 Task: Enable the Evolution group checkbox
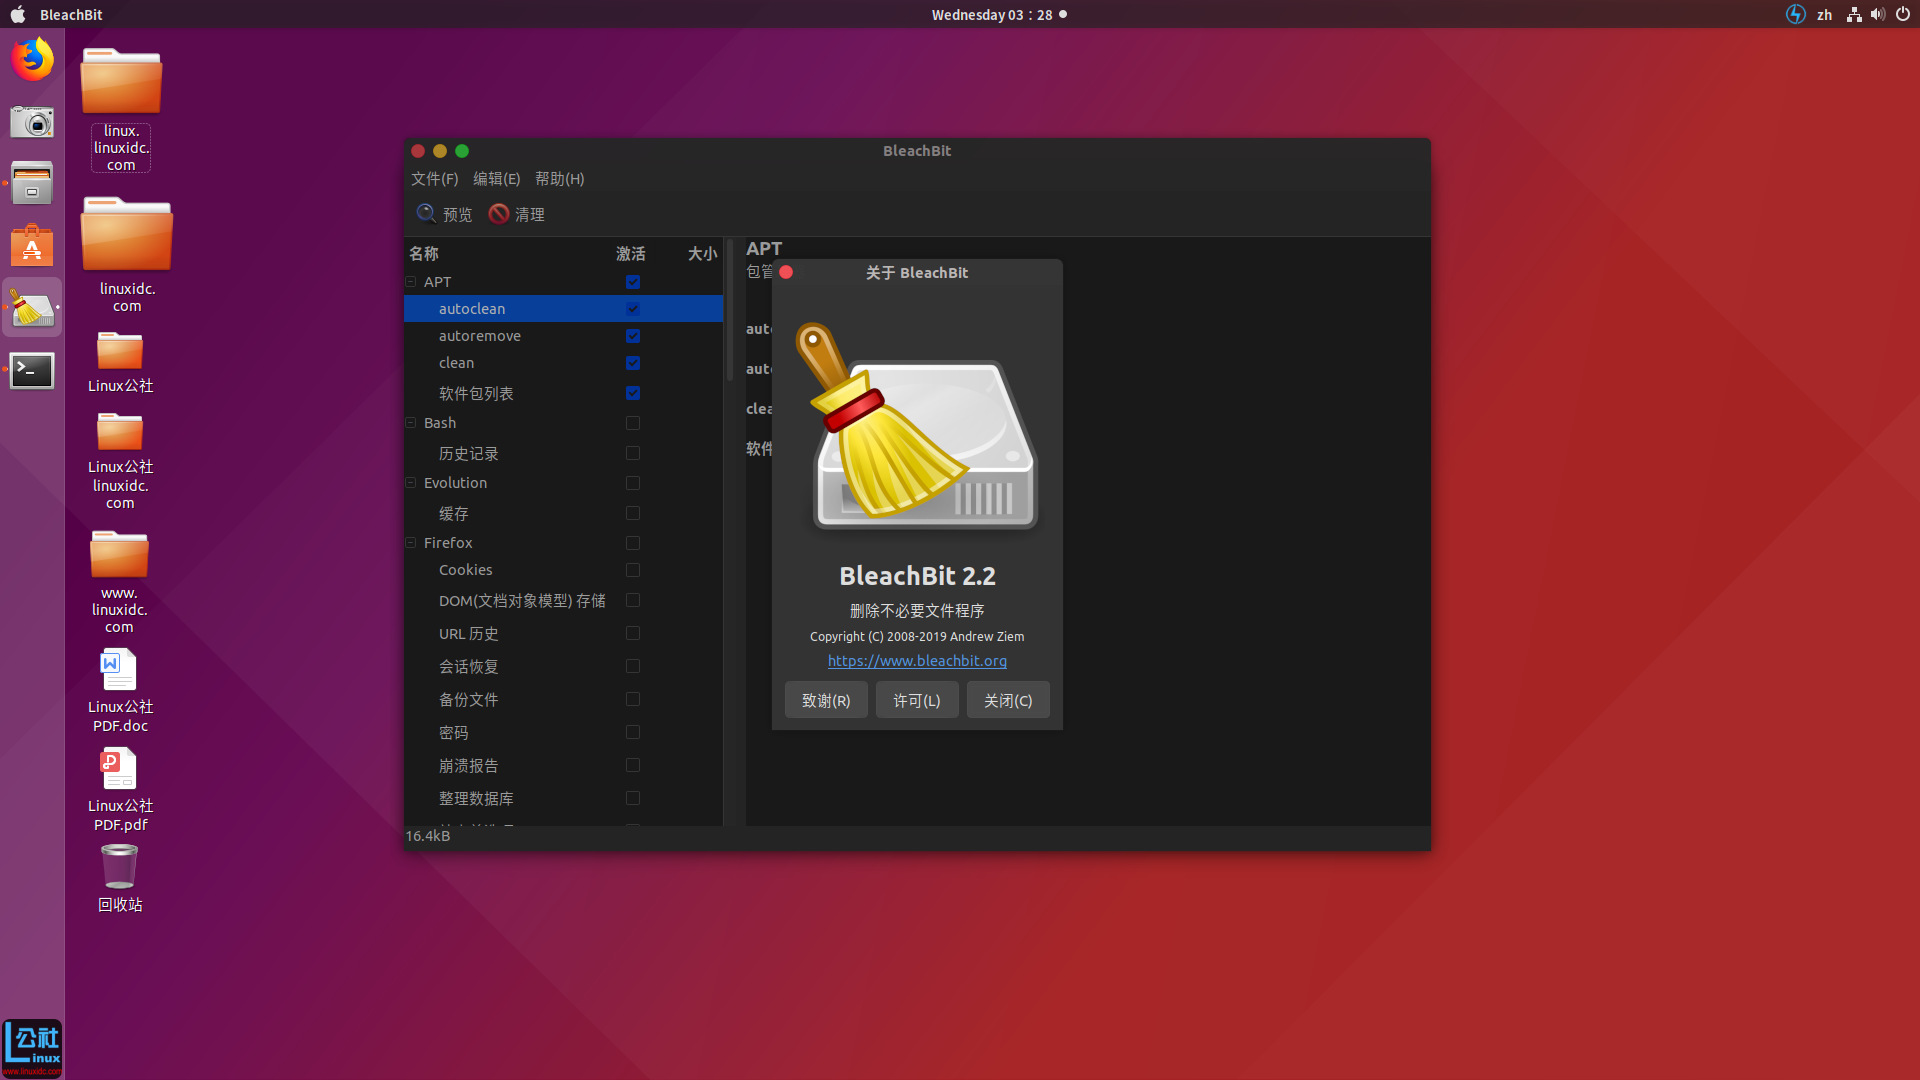(x=633, y=483)
